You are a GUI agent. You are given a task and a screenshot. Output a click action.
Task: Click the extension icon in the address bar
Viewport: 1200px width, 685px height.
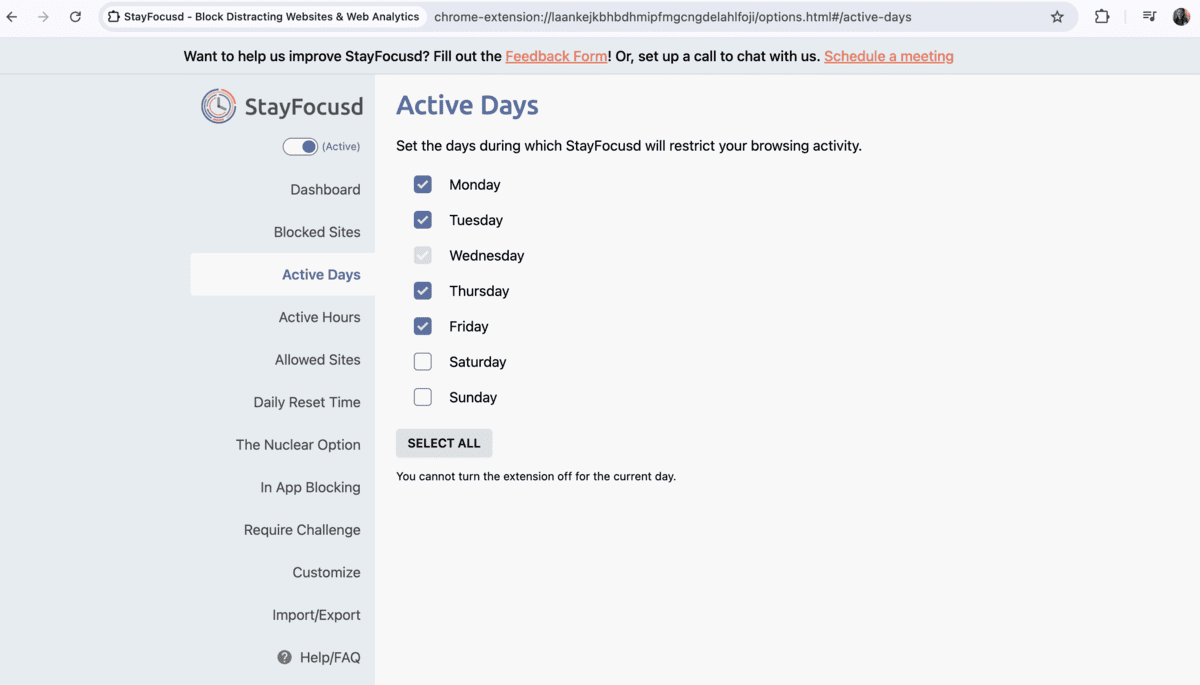[x=114, y=17]
